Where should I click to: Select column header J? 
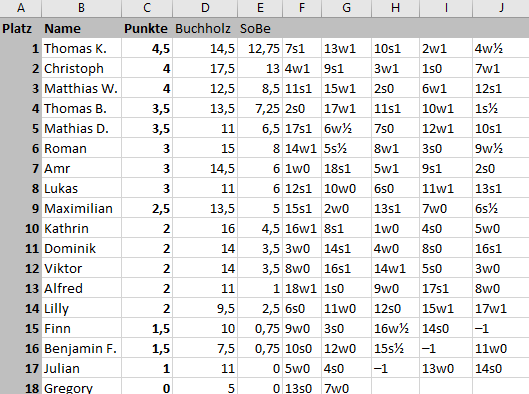pos(501,8)
